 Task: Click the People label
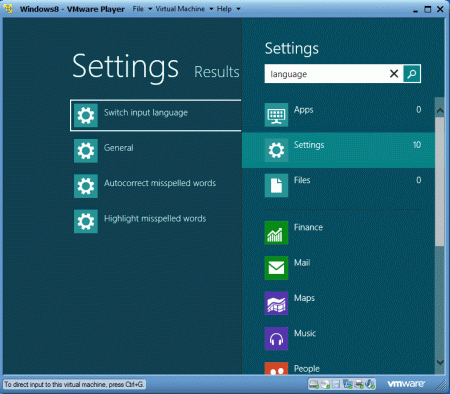[307, 369]
